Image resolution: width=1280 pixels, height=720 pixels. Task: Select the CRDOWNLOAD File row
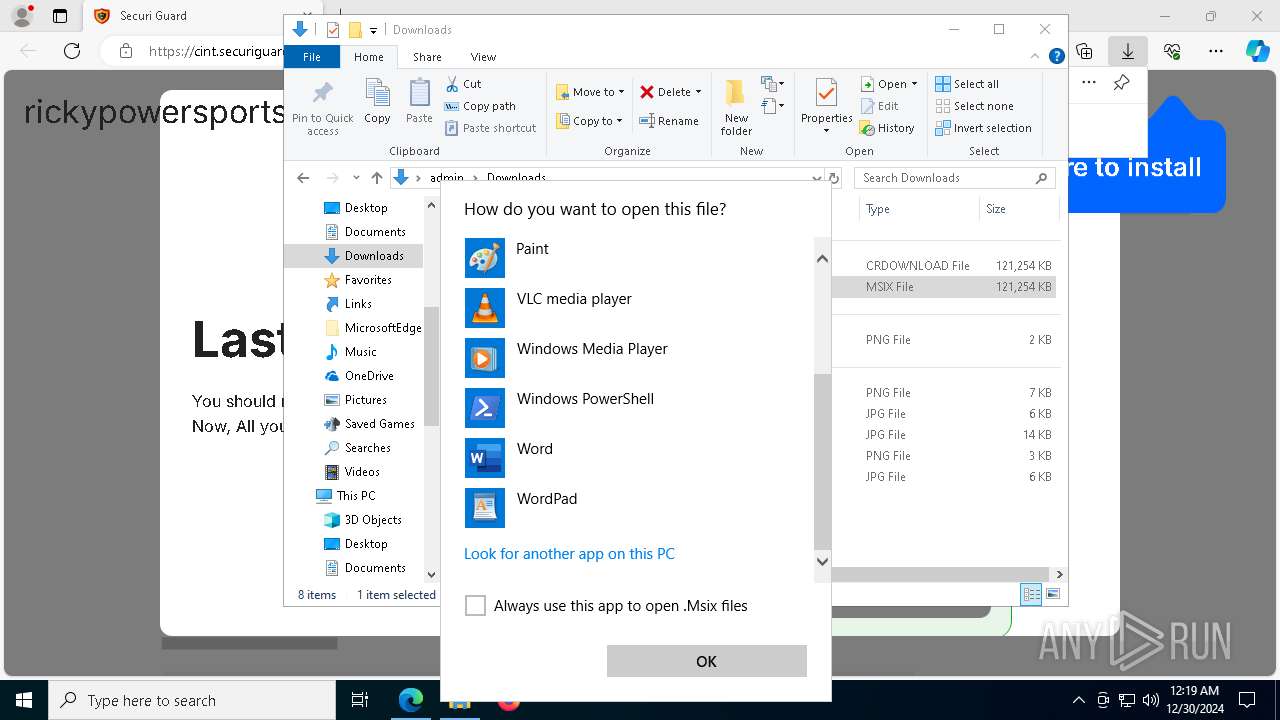(944, 266)
